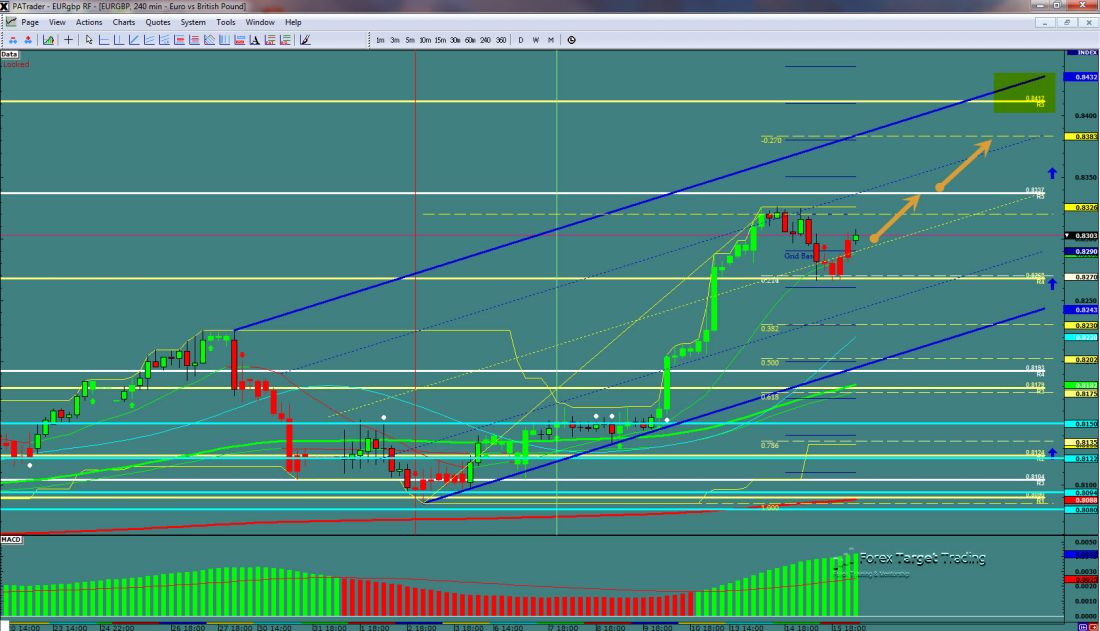This screenshot has height=631, width=1100.
Task: Click the Help menu
Action: (293, 22)
